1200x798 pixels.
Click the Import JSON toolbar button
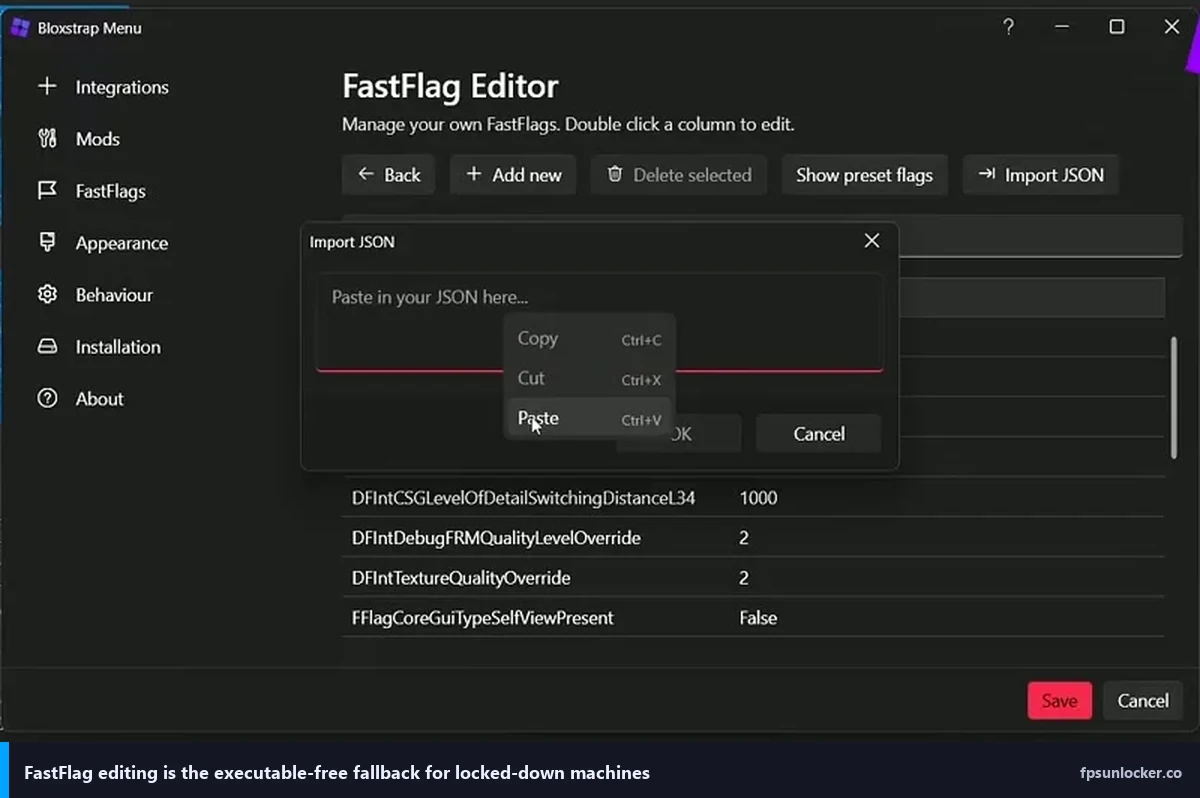pos(1040,175)
